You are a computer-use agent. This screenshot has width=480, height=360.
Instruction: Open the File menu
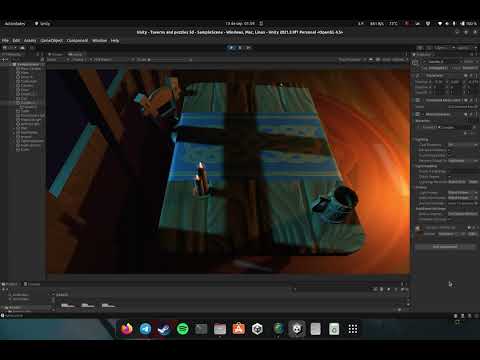5,41
